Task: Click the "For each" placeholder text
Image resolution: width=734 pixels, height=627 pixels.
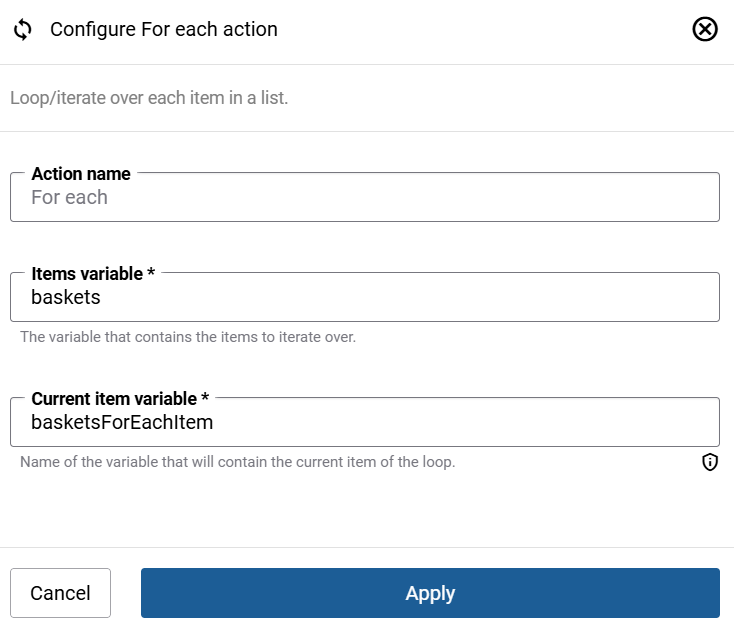Action: 69,198
